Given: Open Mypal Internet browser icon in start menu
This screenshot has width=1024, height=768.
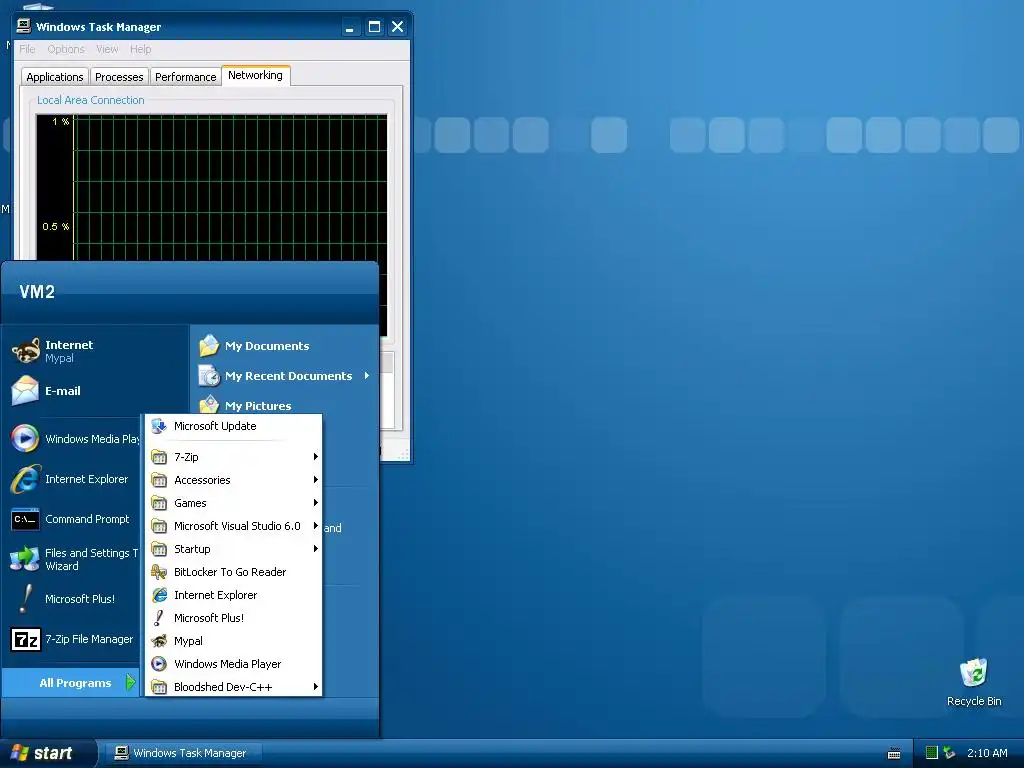Looking at the screenshot, I should (26, 351).
